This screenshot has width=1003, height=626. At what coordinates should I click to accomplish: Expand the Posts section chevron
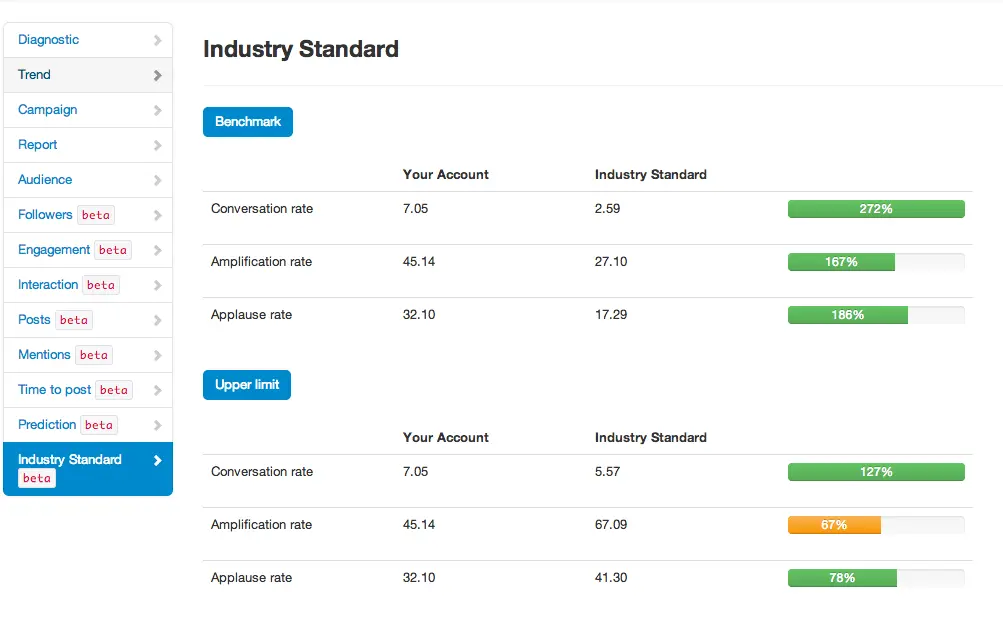pyautogui.click(x=157, y=321)
